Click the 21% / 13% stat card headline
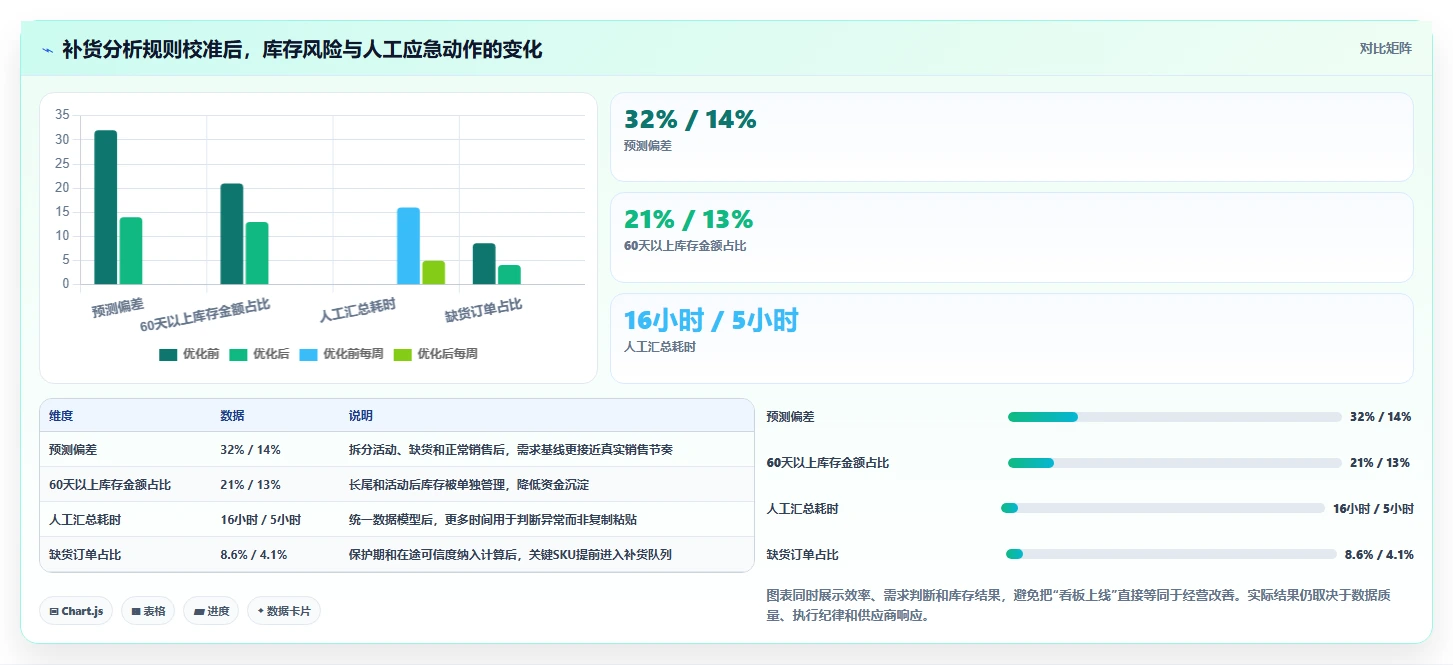The image size is (1453, 665). [x=688, y=219]
